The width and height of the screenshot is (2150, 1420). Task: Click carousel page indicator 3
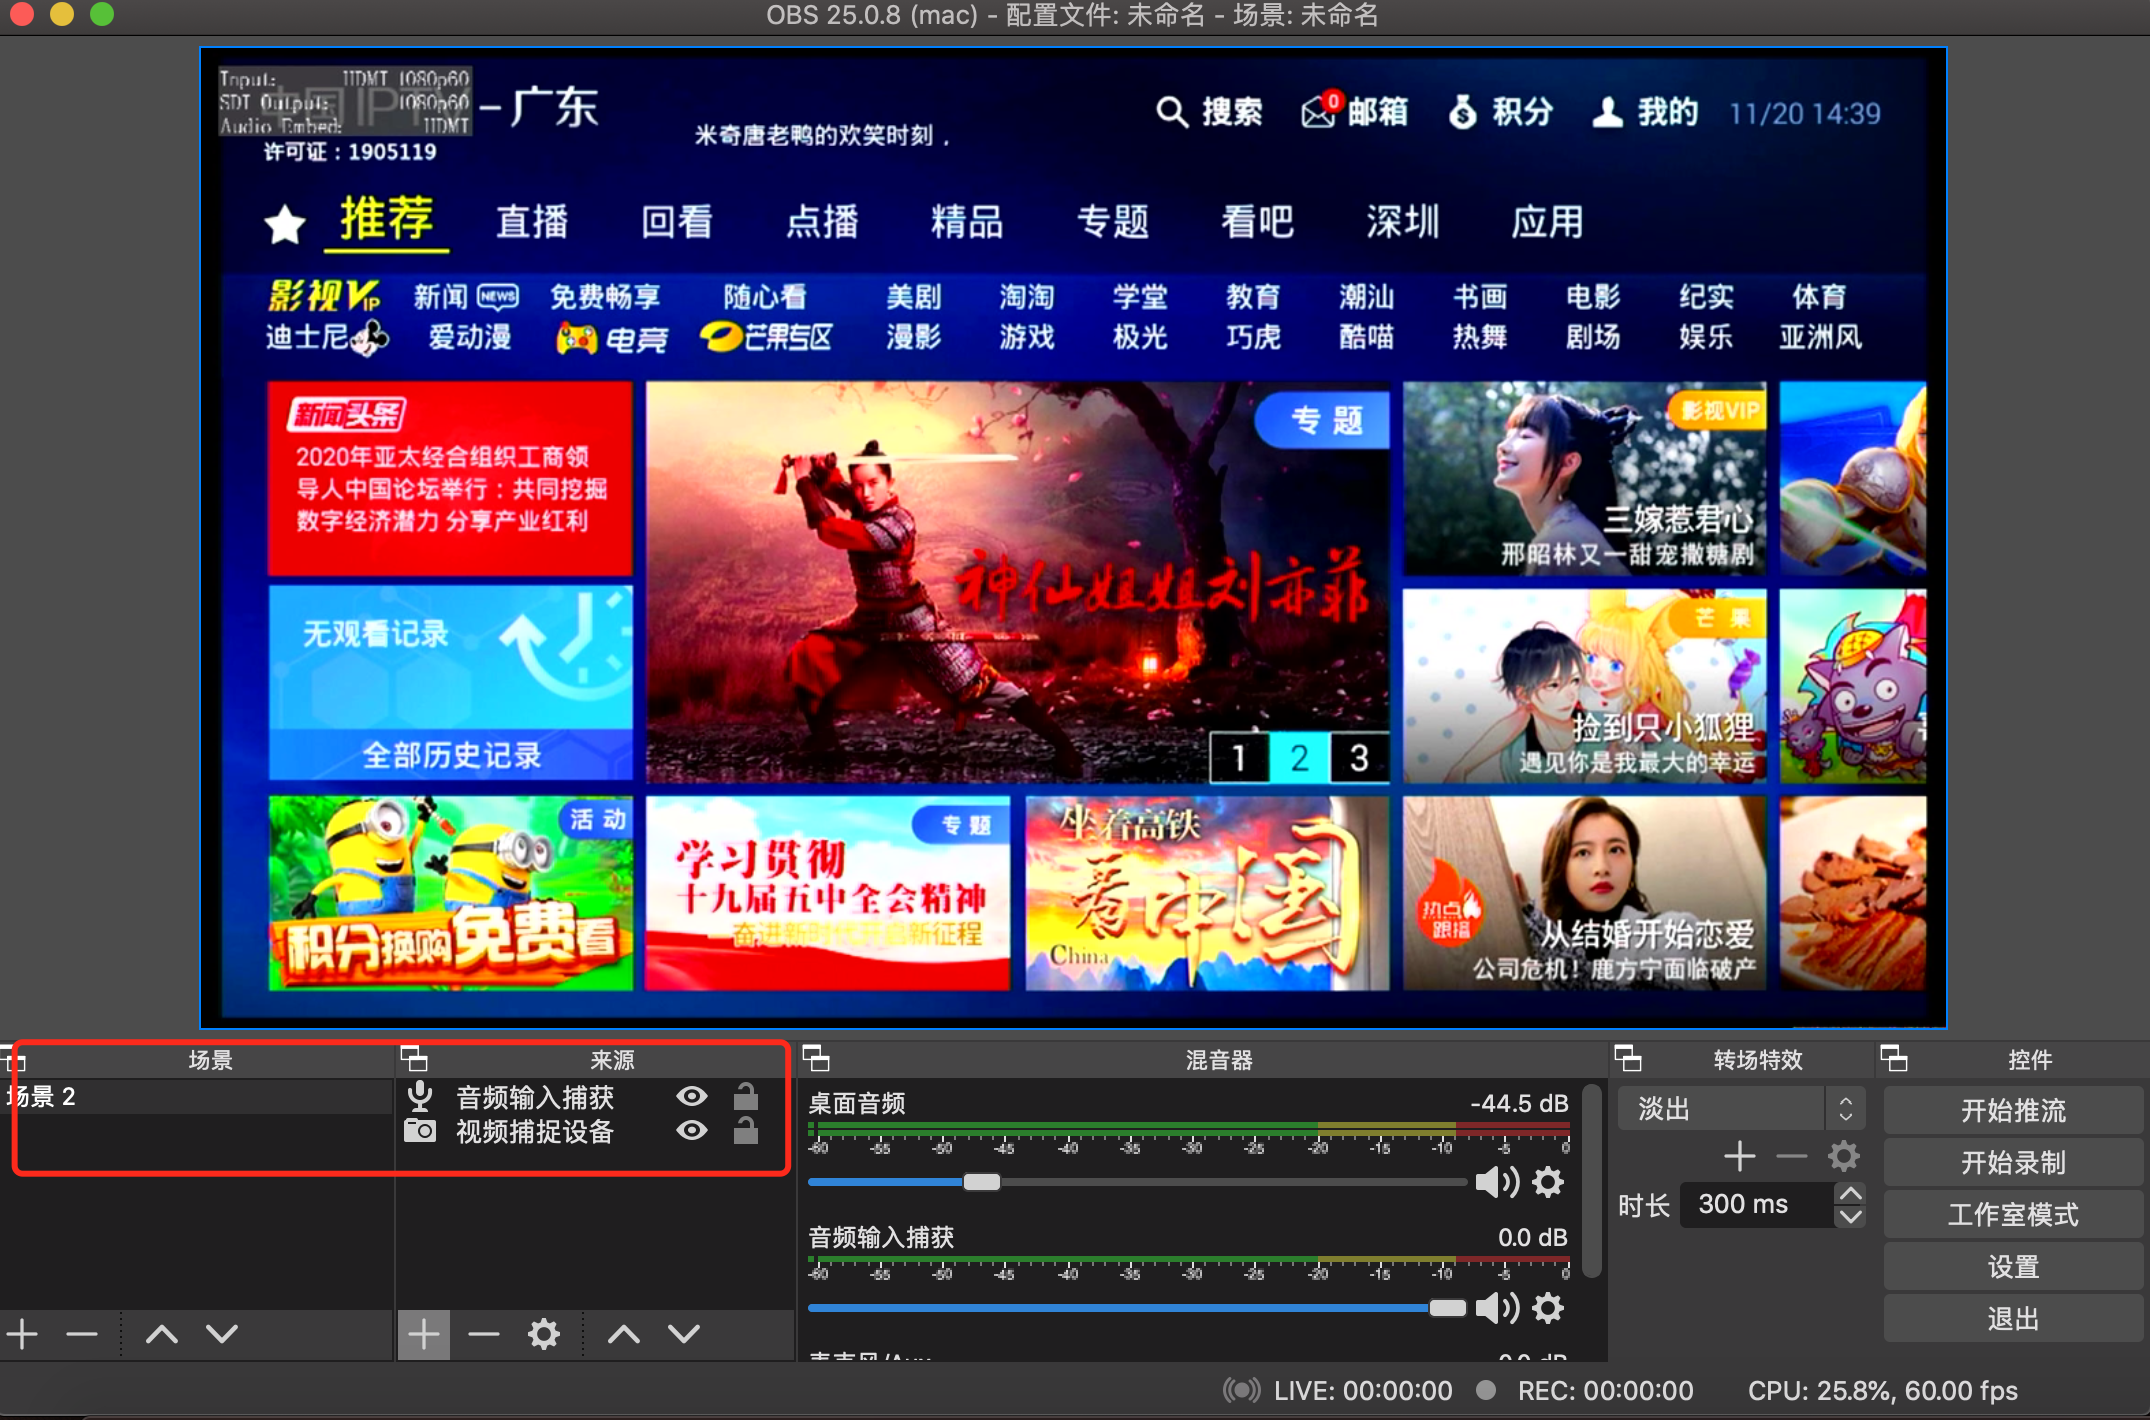(1359, 758)
